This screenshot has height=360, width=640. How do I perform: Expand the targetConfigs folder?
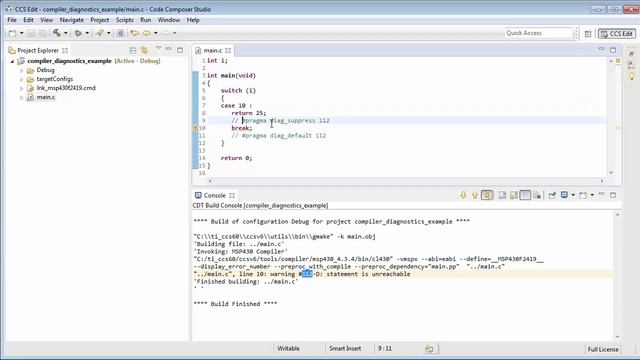(22, 79)
